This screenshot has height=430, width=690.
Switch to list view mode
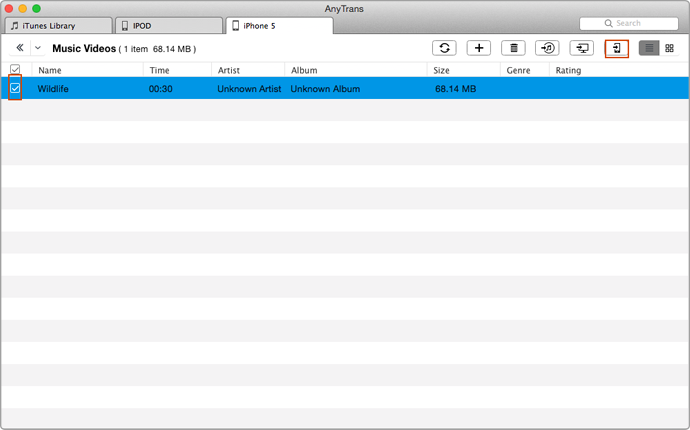pyautogui.click(x=649, y=48)
